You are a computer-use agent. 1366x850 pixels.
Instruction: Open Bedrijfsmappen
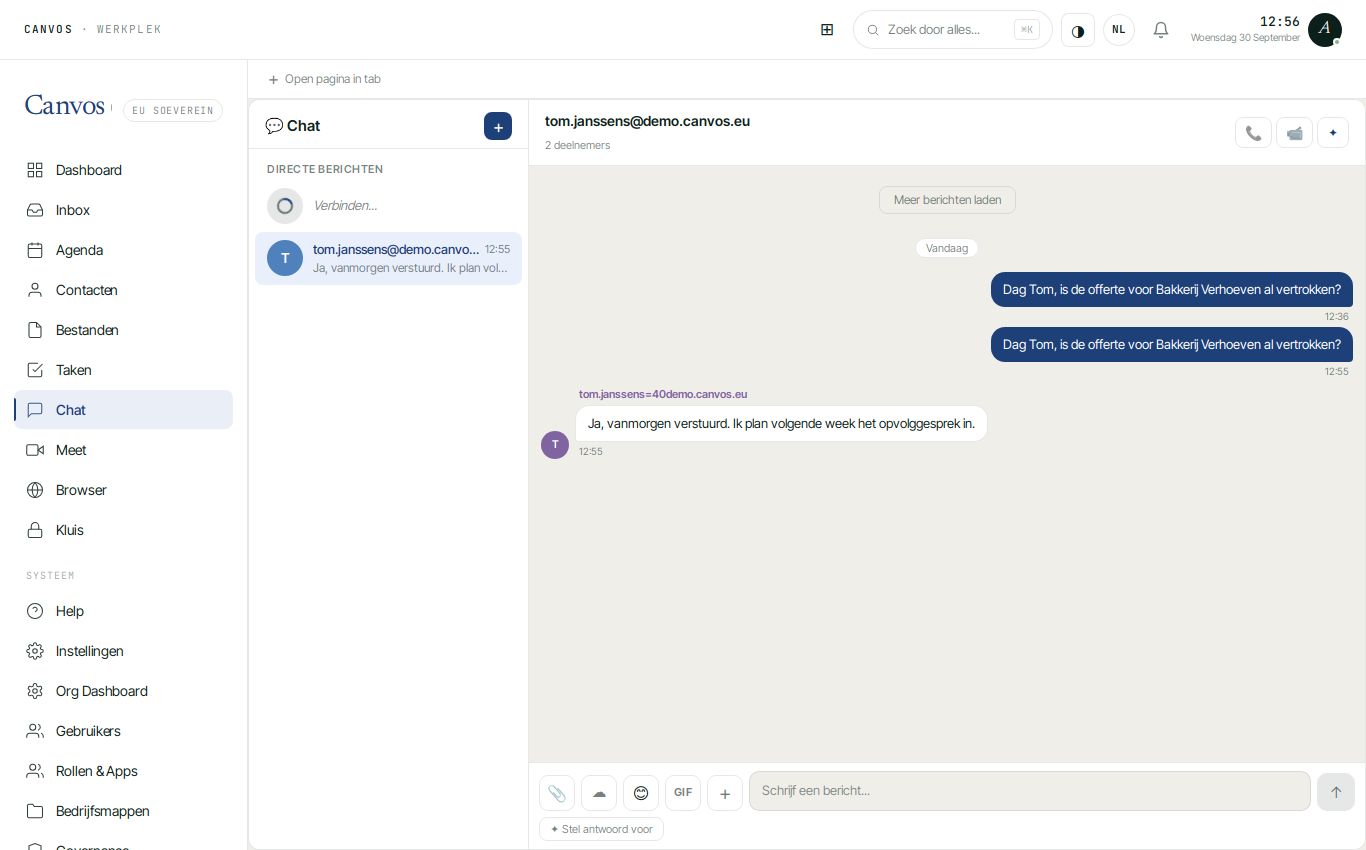(x=124, y=811)
